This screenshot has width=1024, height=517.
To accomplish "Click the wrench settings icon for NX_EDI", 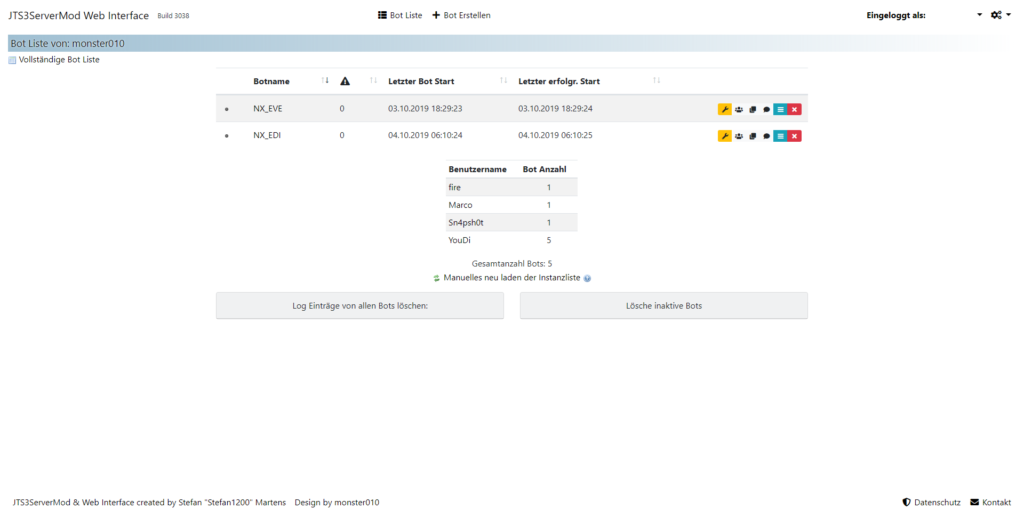I will pyautogui.click(x=724, y=136).
